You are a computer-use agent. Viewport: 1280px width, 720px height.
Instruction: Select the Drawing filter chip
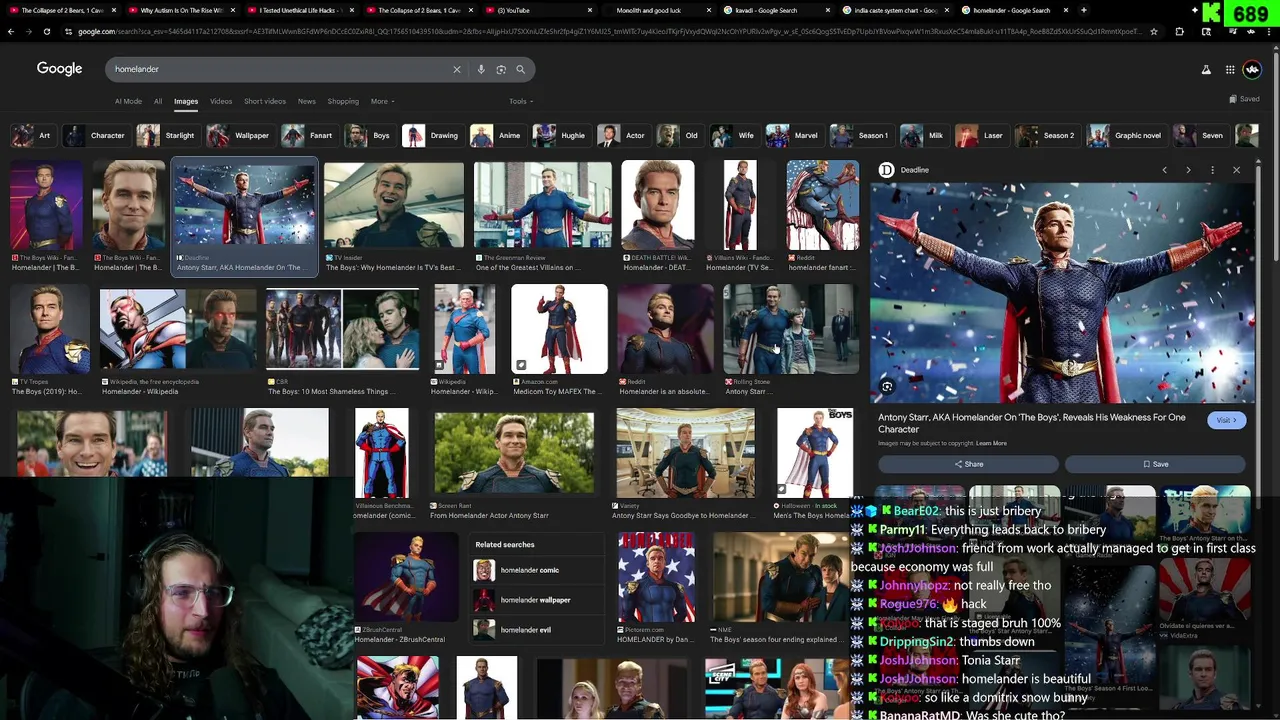pos(432,135)
